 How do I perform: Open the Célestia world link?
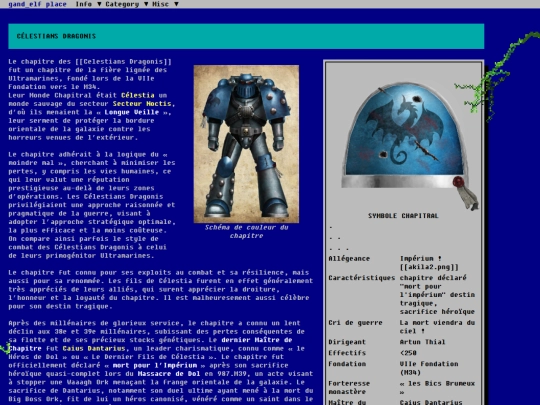[x=138, y=95]
